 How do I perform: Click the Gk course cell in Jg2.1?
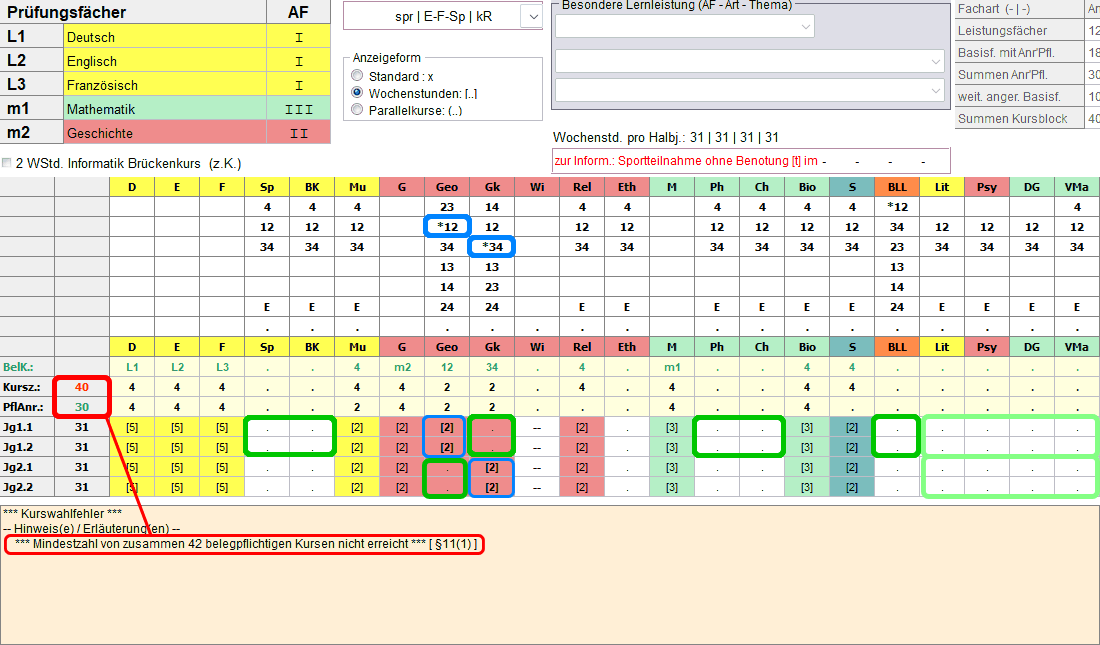pyautogui.click(x=492, y=467)
